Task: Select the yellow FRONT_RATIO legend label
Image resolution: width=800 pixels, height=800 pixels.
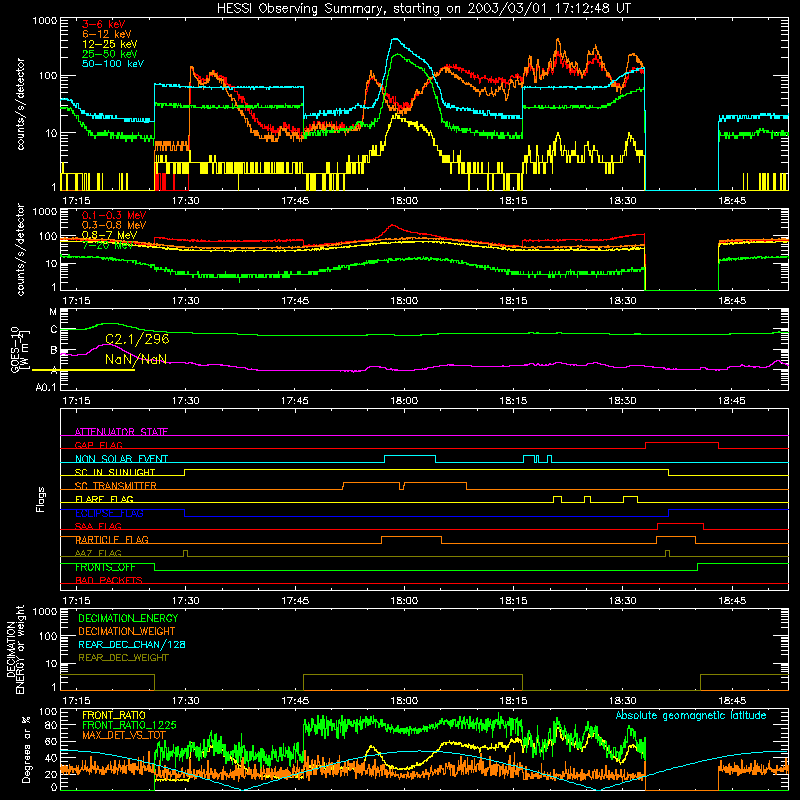Action: 114,715
